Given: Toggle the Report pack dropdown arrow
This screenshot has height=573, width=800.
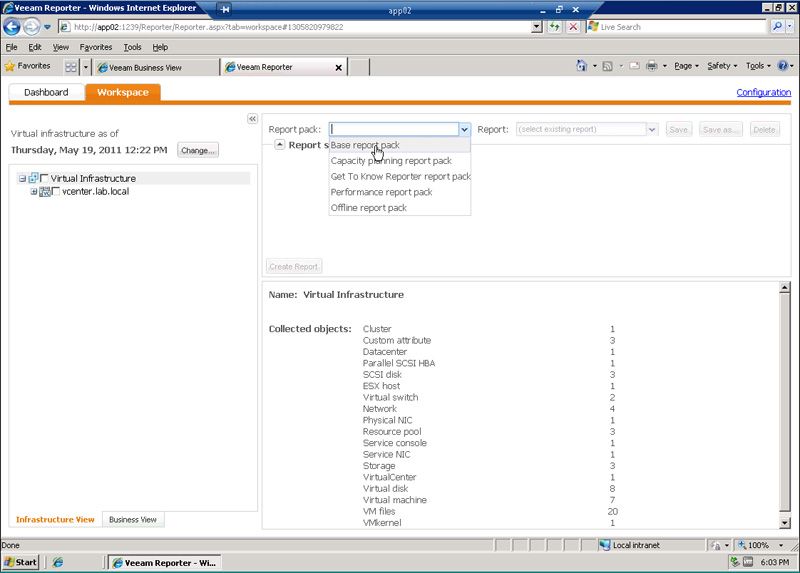Looking at the screenshot, I should 464,129.
